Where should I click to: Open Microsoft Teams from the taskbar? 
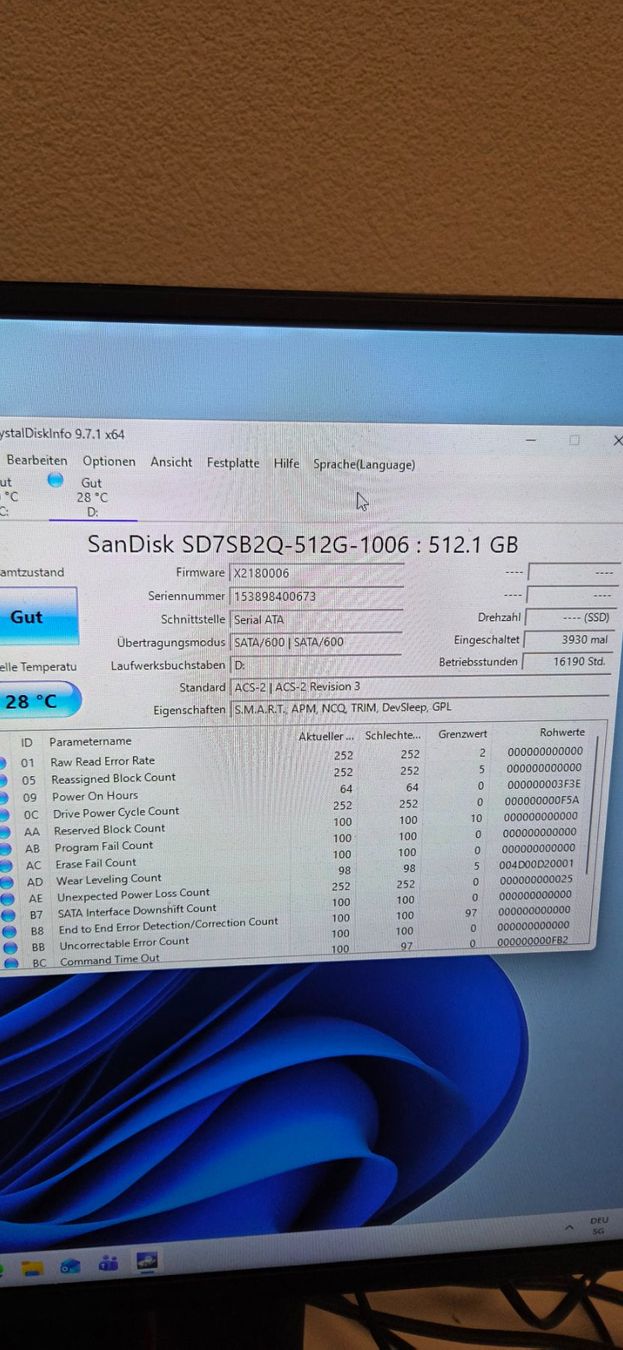point(108,1263)
